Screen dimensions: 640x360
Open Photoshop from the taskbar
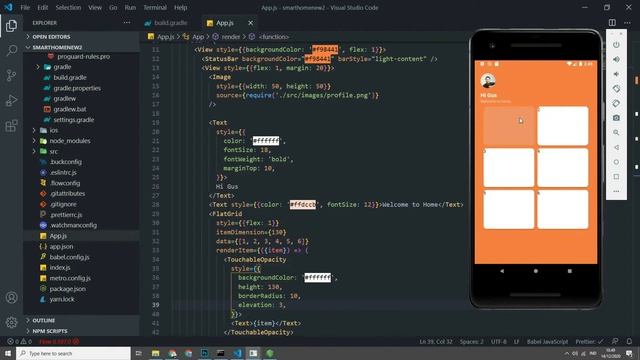click(204, 353)
